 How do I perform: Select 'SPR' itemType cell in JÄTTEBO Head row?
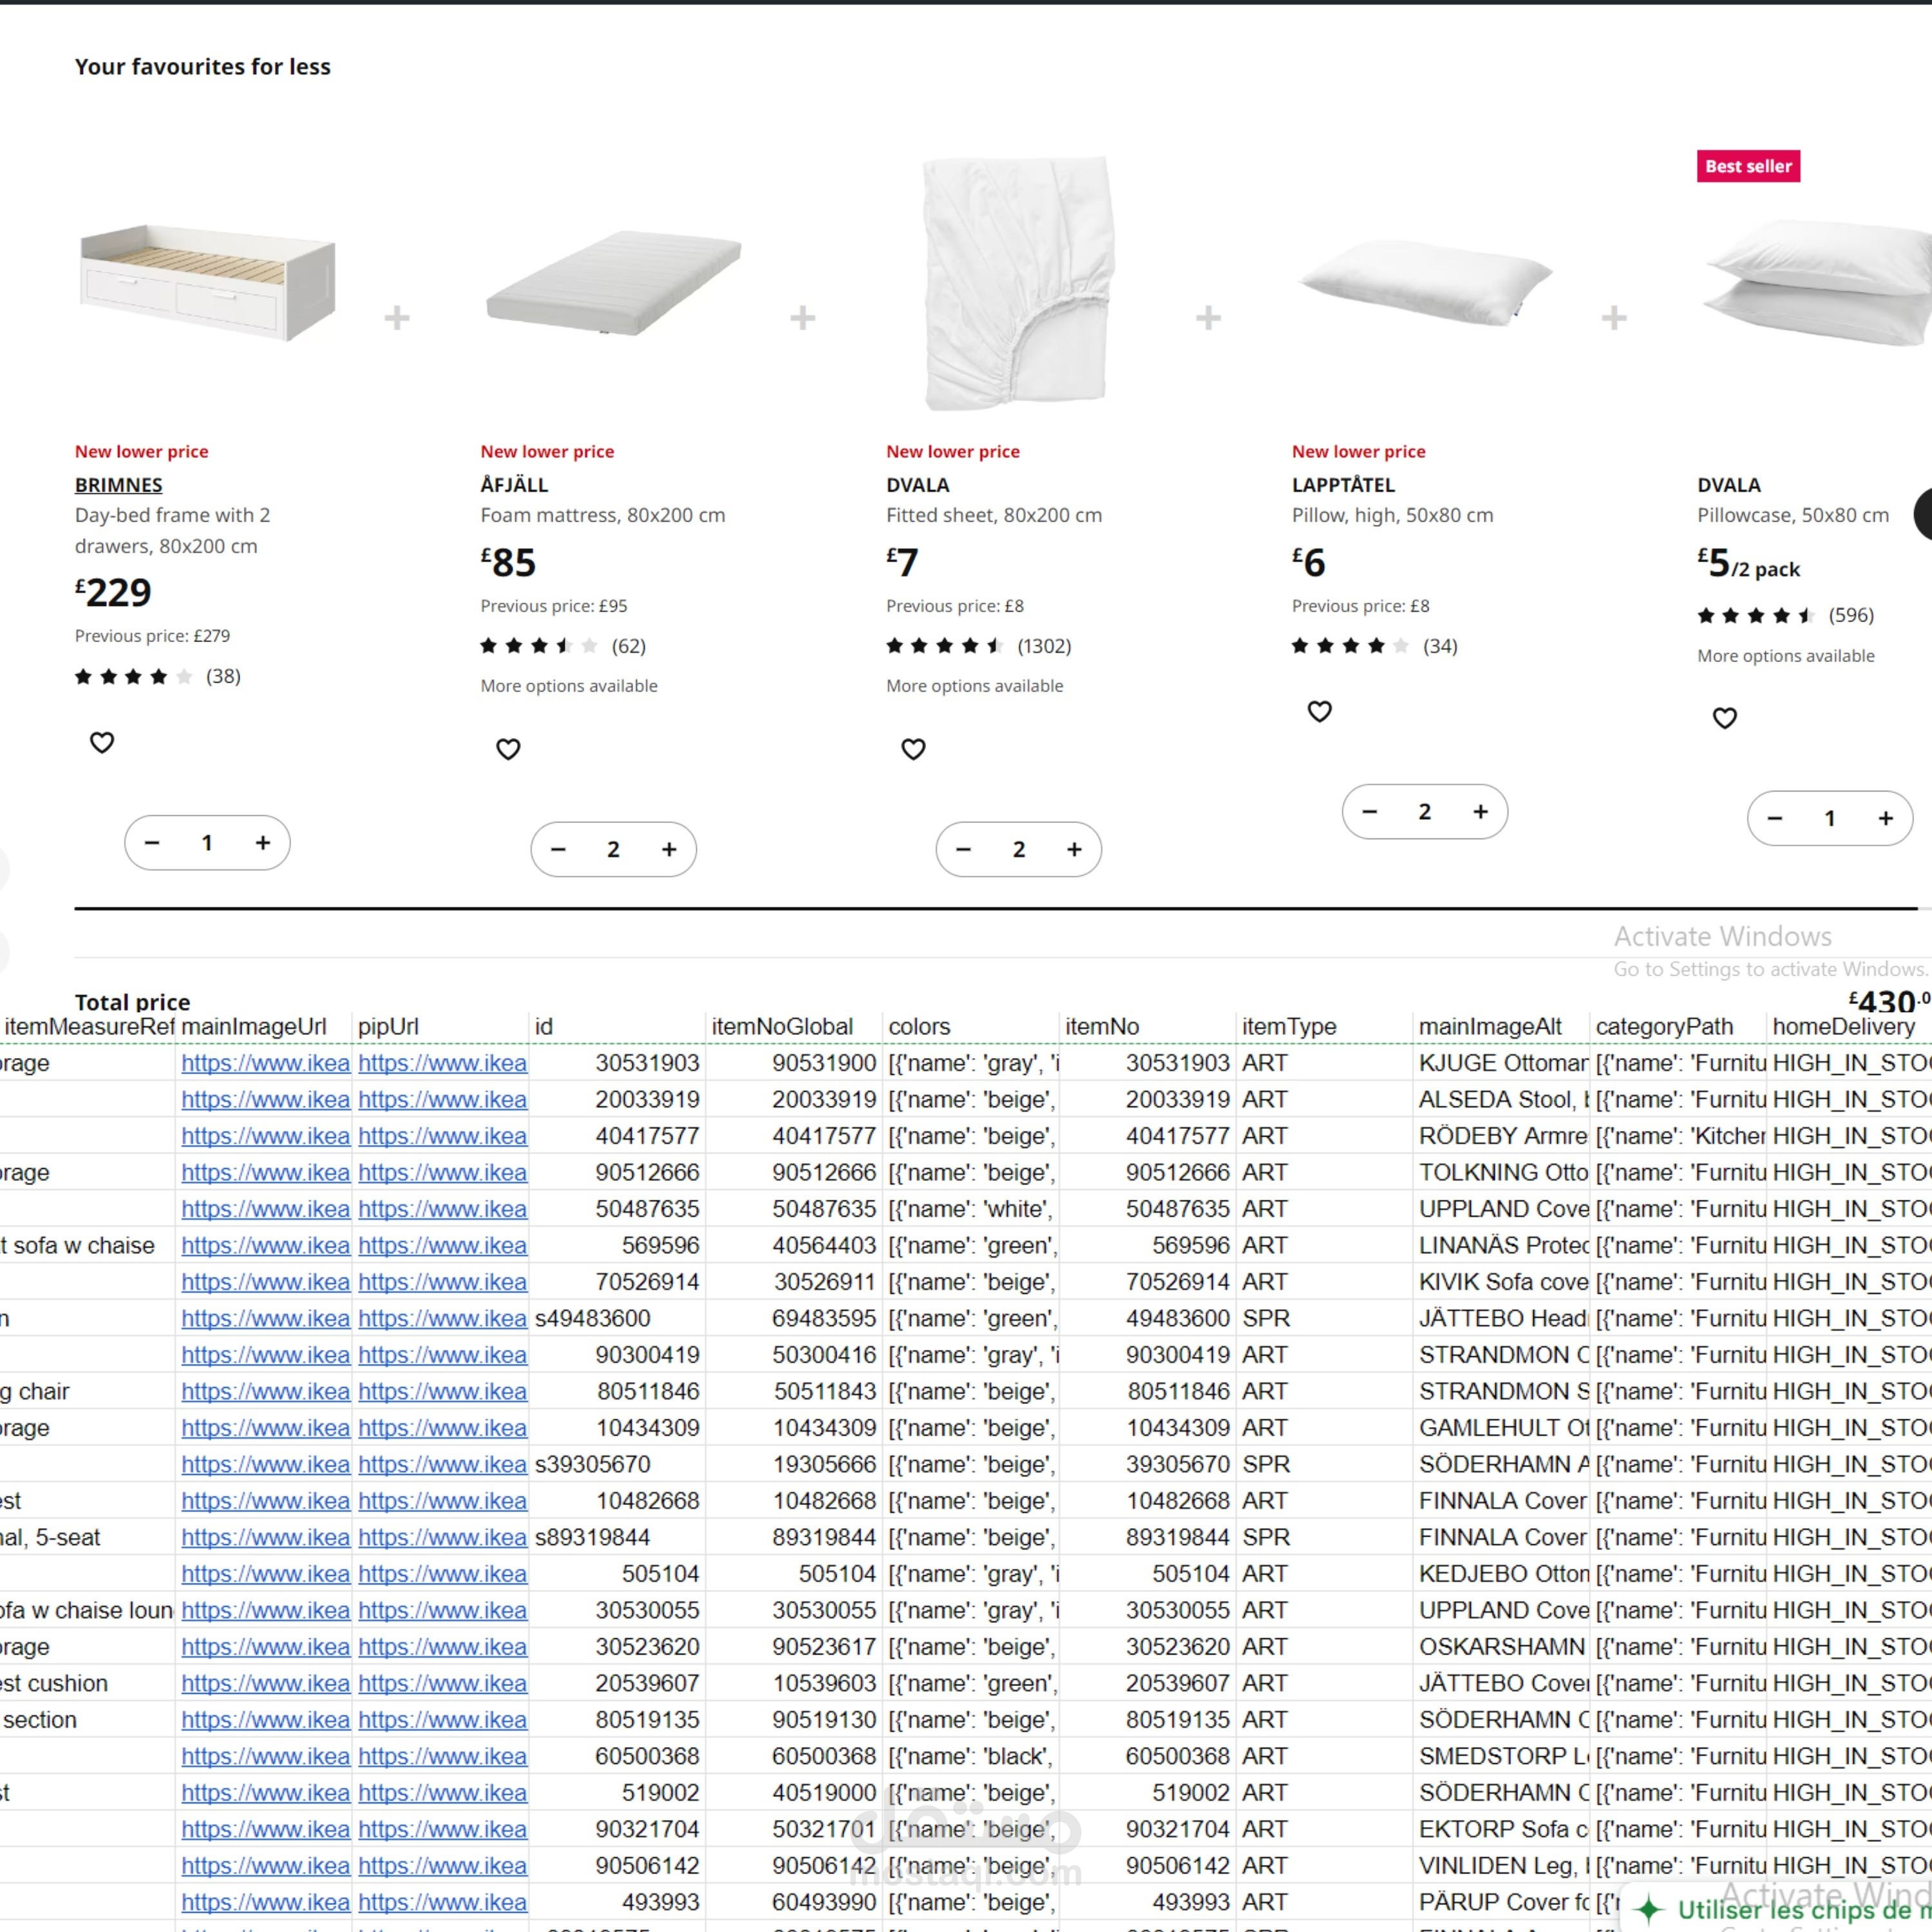click(x=1326, y=1318)
